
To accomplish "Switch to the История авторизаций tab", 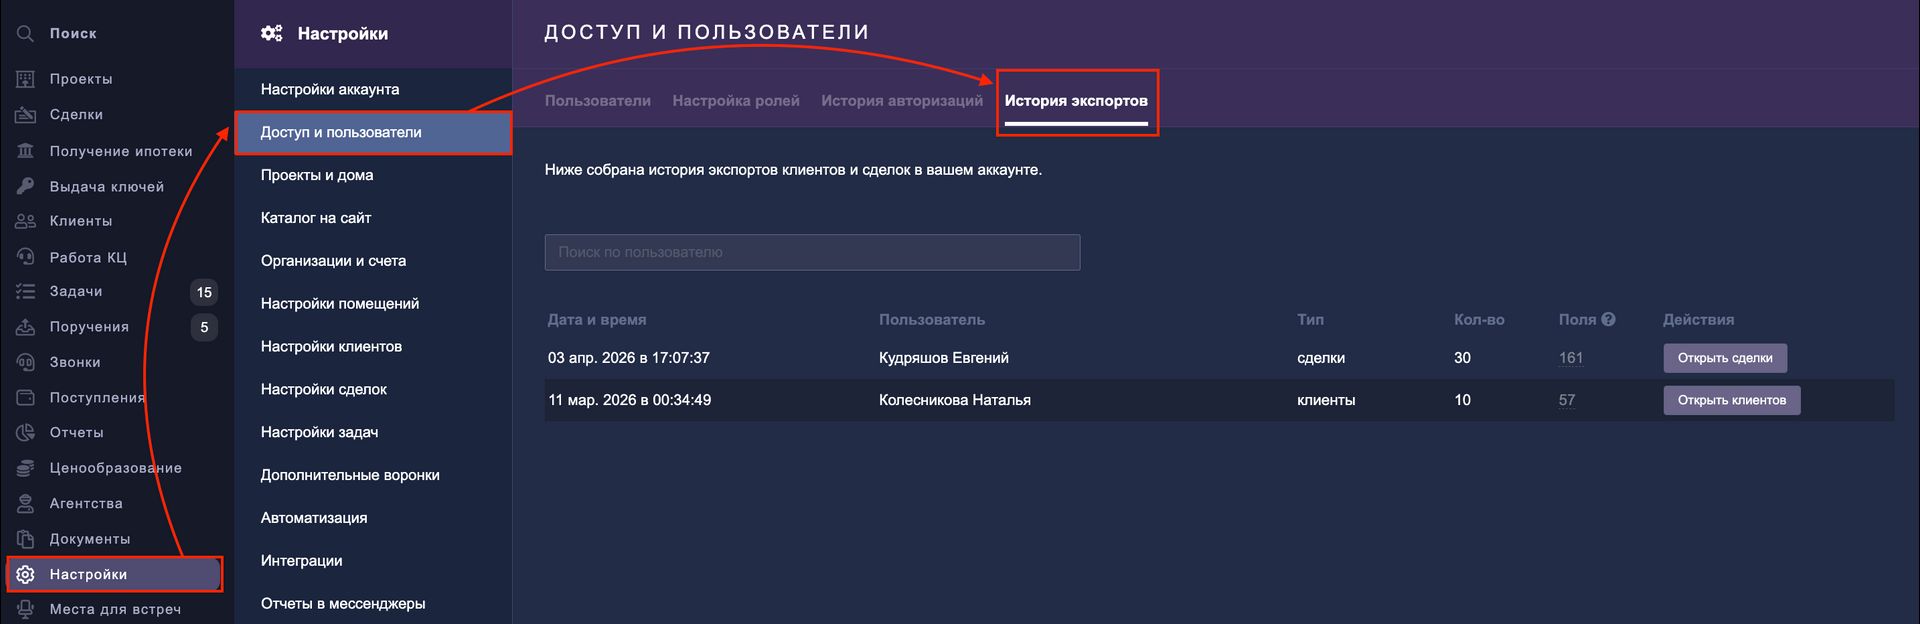I will pos(902,101).
